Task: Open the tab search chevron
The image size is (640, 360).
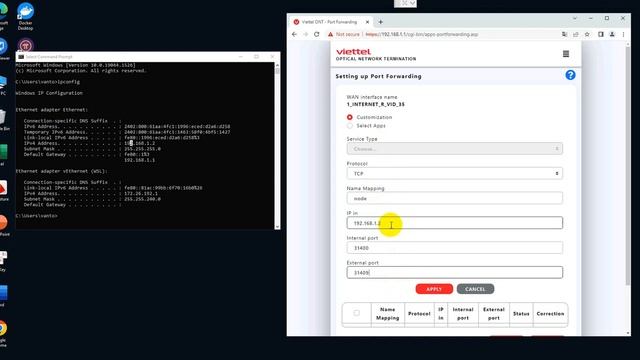Action: (x=575, y=18)
